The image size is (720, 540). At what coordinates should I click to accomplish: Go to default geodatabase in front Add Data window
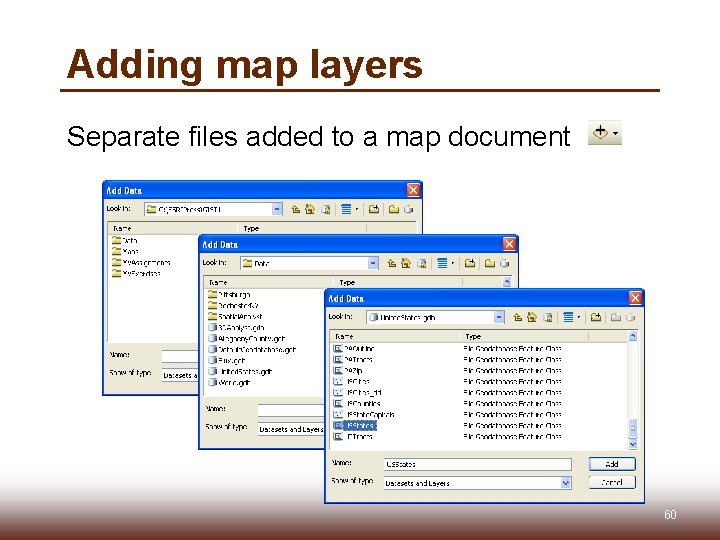coord(547,317)
